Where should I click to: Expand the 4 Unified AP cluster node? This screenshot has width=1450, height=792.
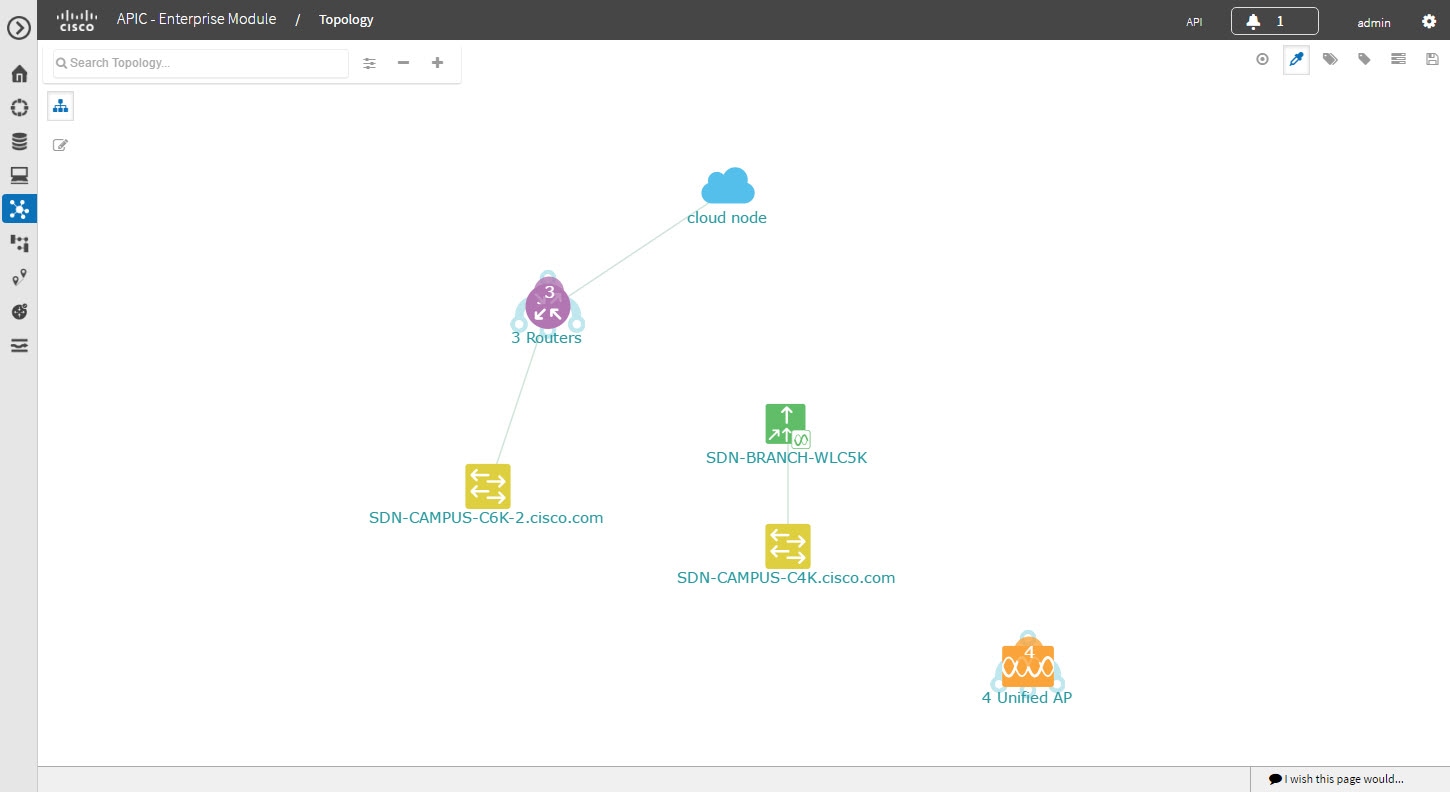(x=1027, y=660)
